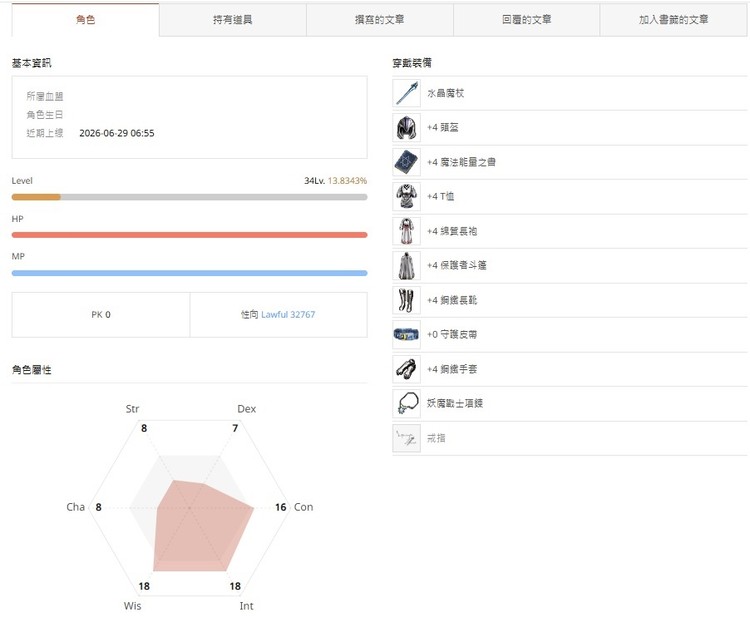Click the +4 綿質長袍 robe icon

[x=407, y=231]
